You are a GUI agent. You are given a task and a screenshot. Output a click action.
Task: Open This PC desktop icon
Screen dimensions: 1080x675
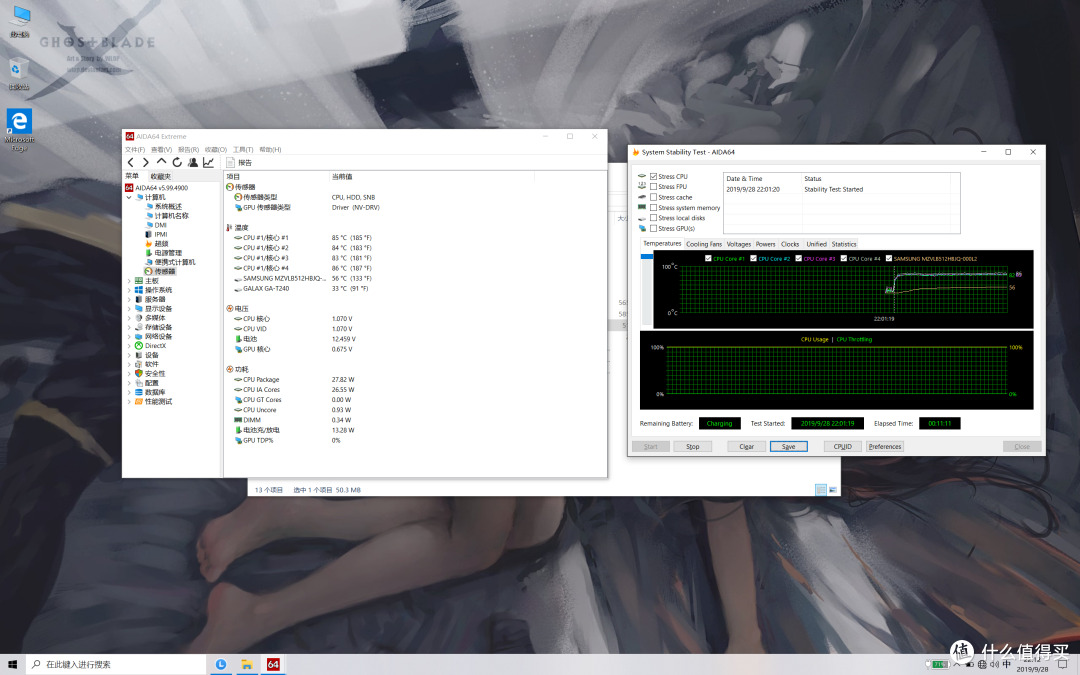(19, 21)
